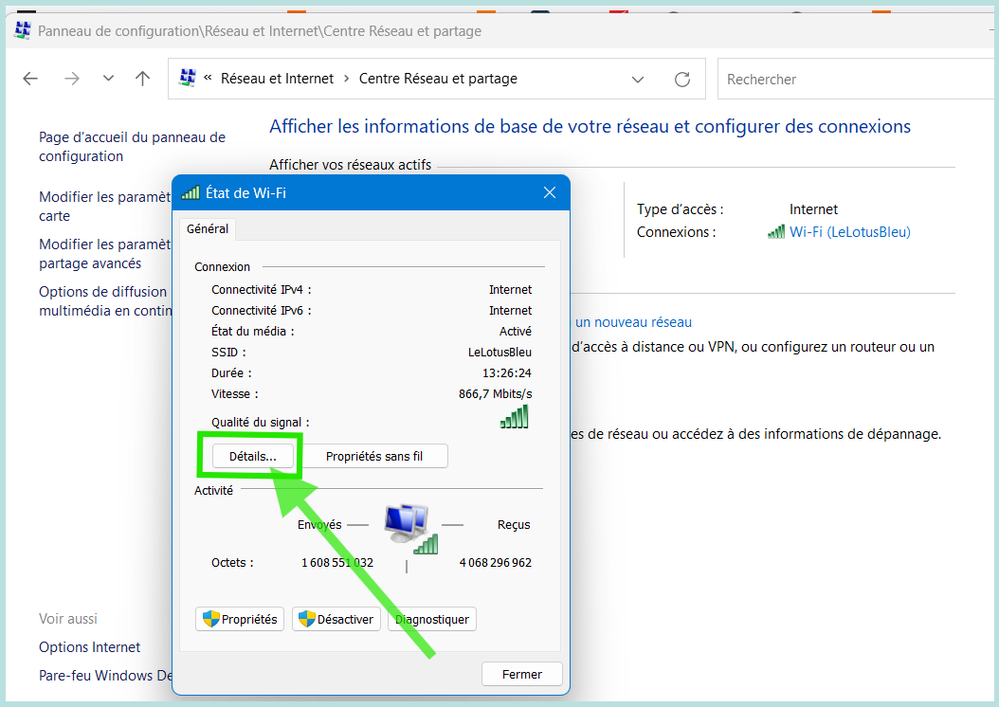
Task: Open 'Modifier les paramètres de partage avancés' link
Action: tap(104, 254)
